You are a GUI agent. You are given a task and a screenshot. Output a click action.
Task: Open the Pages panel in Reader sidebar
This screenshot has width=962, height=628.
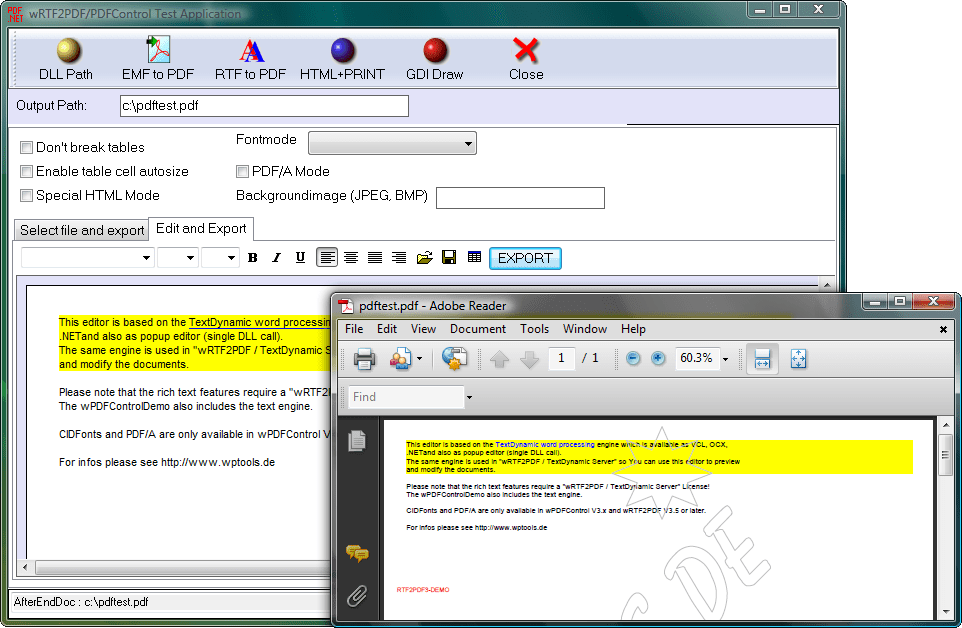click(x=357, y=440)
